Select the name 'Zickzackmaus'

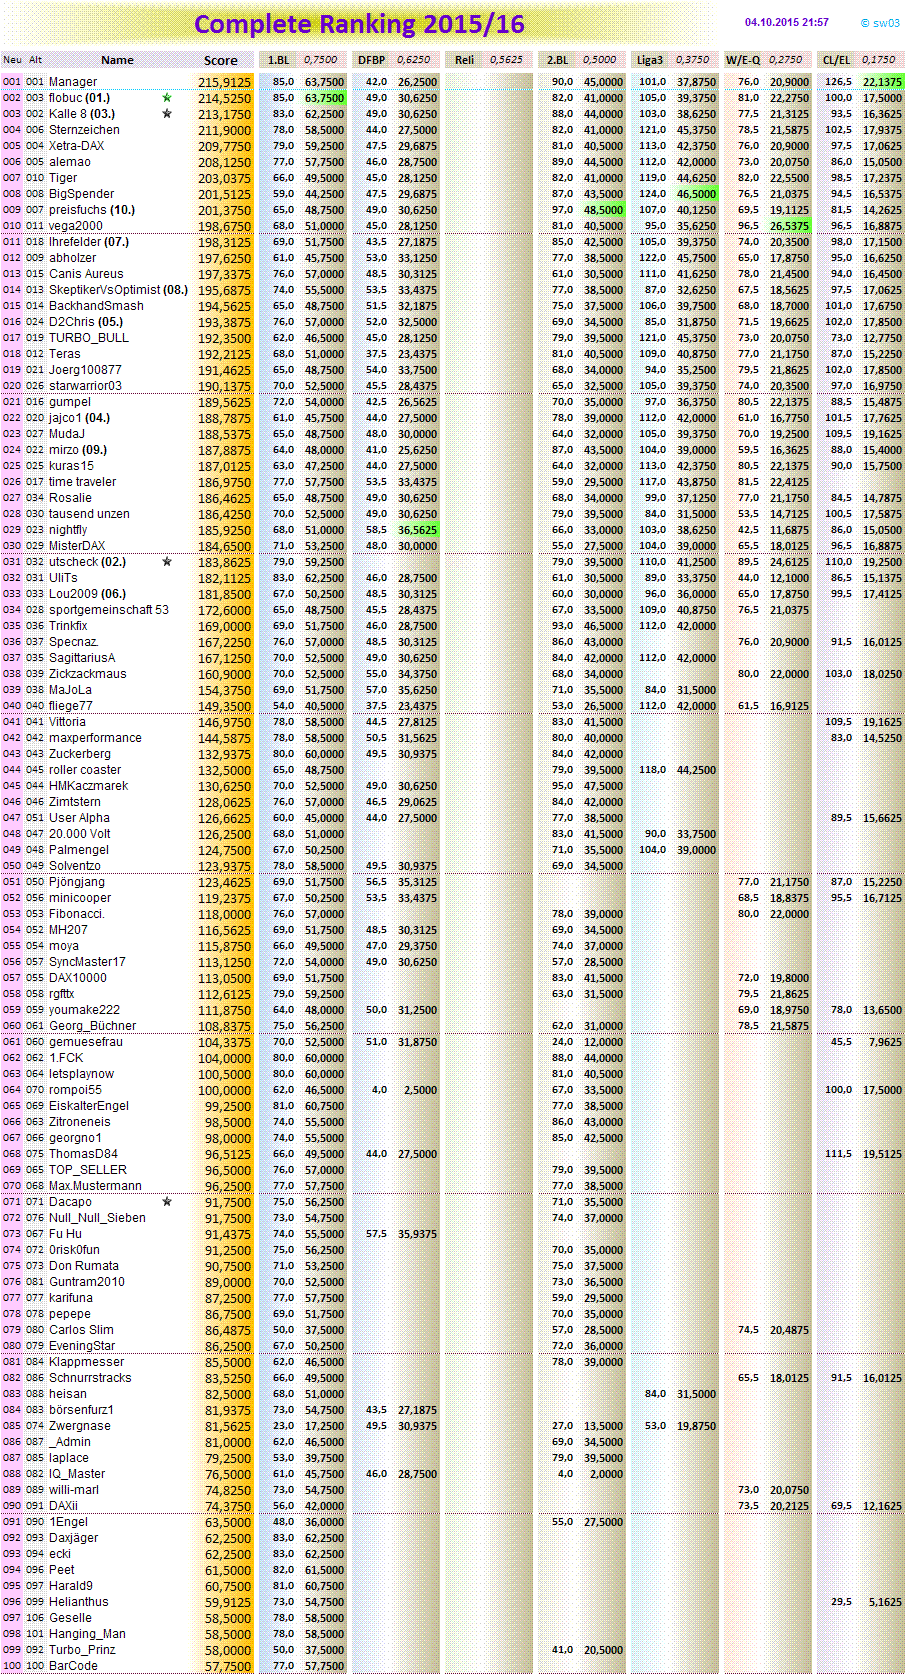(88, 674)
